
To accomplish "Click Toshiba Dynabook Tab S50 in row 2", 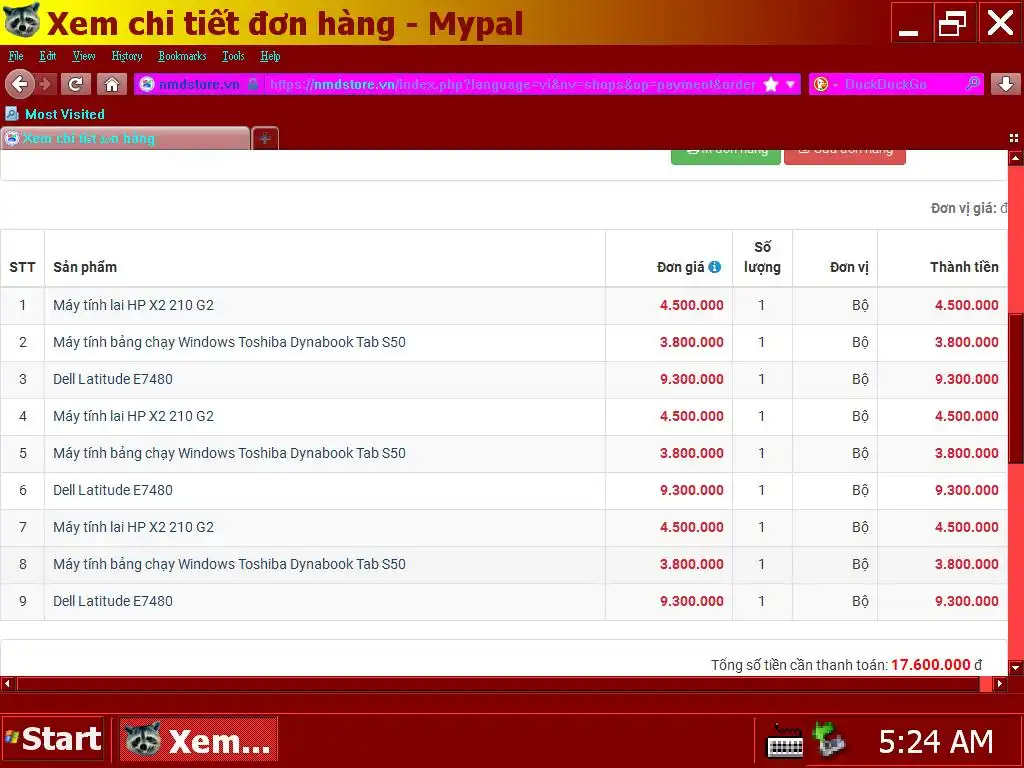I will pyautogui.click(x=229, y=342).
